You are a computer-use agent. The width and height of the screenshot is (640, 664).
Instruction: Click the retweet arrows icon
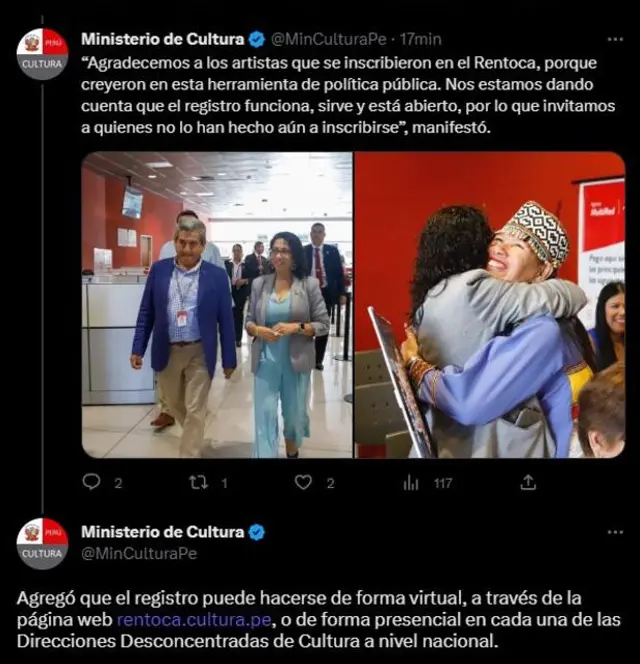[198, 482]
